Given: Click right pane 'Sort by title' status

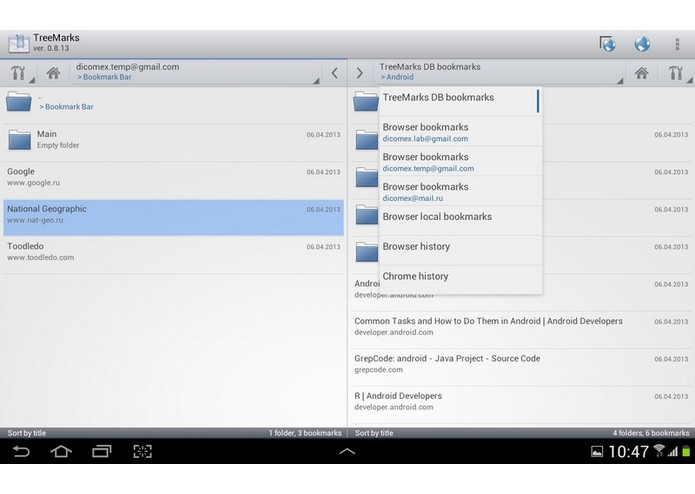Looking at the screenshot, I should 374,433.
